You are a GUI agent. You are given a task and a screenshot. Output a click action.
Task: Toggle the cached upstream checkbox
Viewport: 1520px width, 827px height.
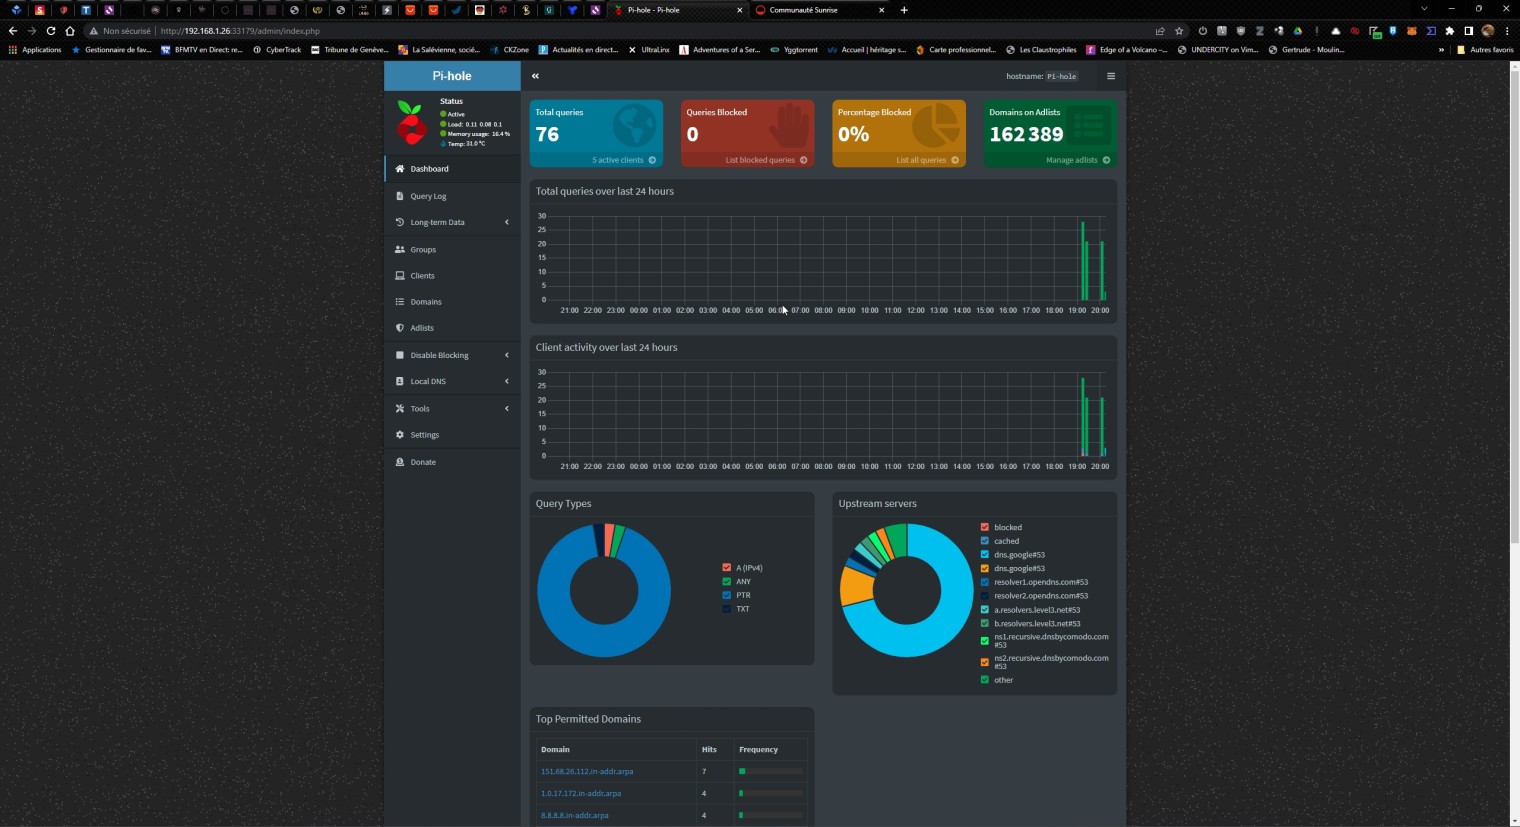(985, 541)
